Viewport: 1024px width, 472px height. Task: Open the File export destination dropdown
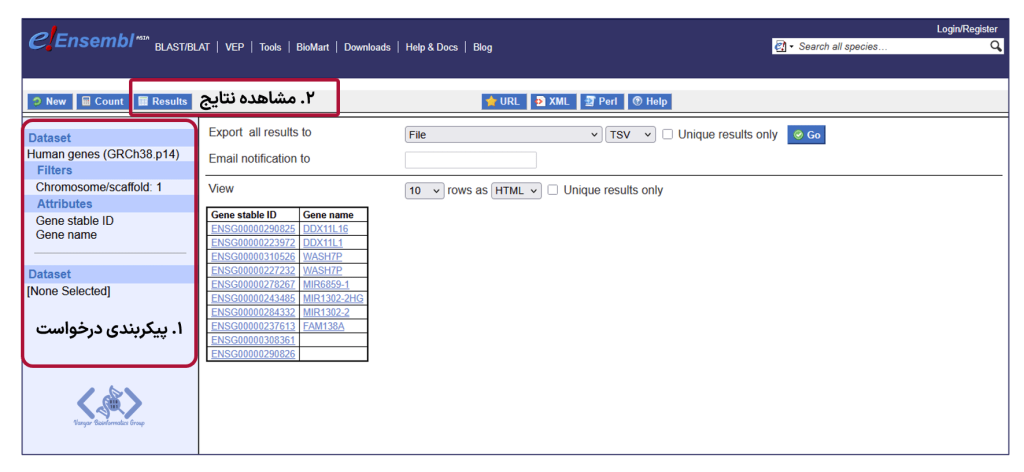tap(502, 134)
